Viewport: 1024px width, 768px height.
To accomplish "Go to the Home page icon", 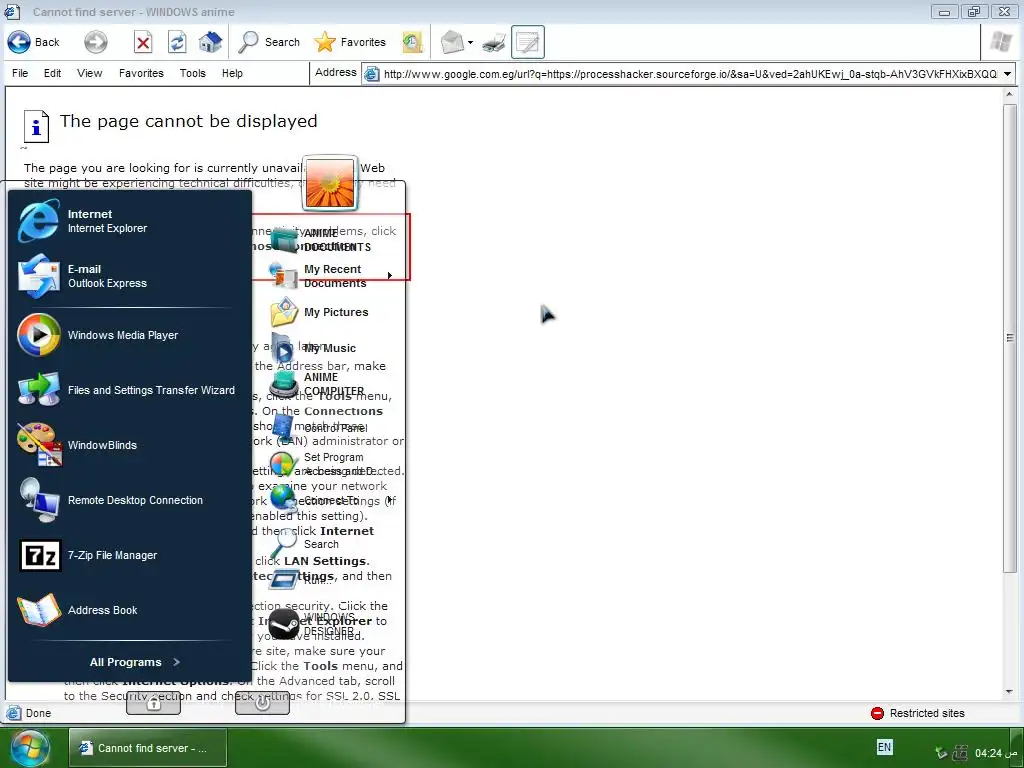I will [210, 42].
